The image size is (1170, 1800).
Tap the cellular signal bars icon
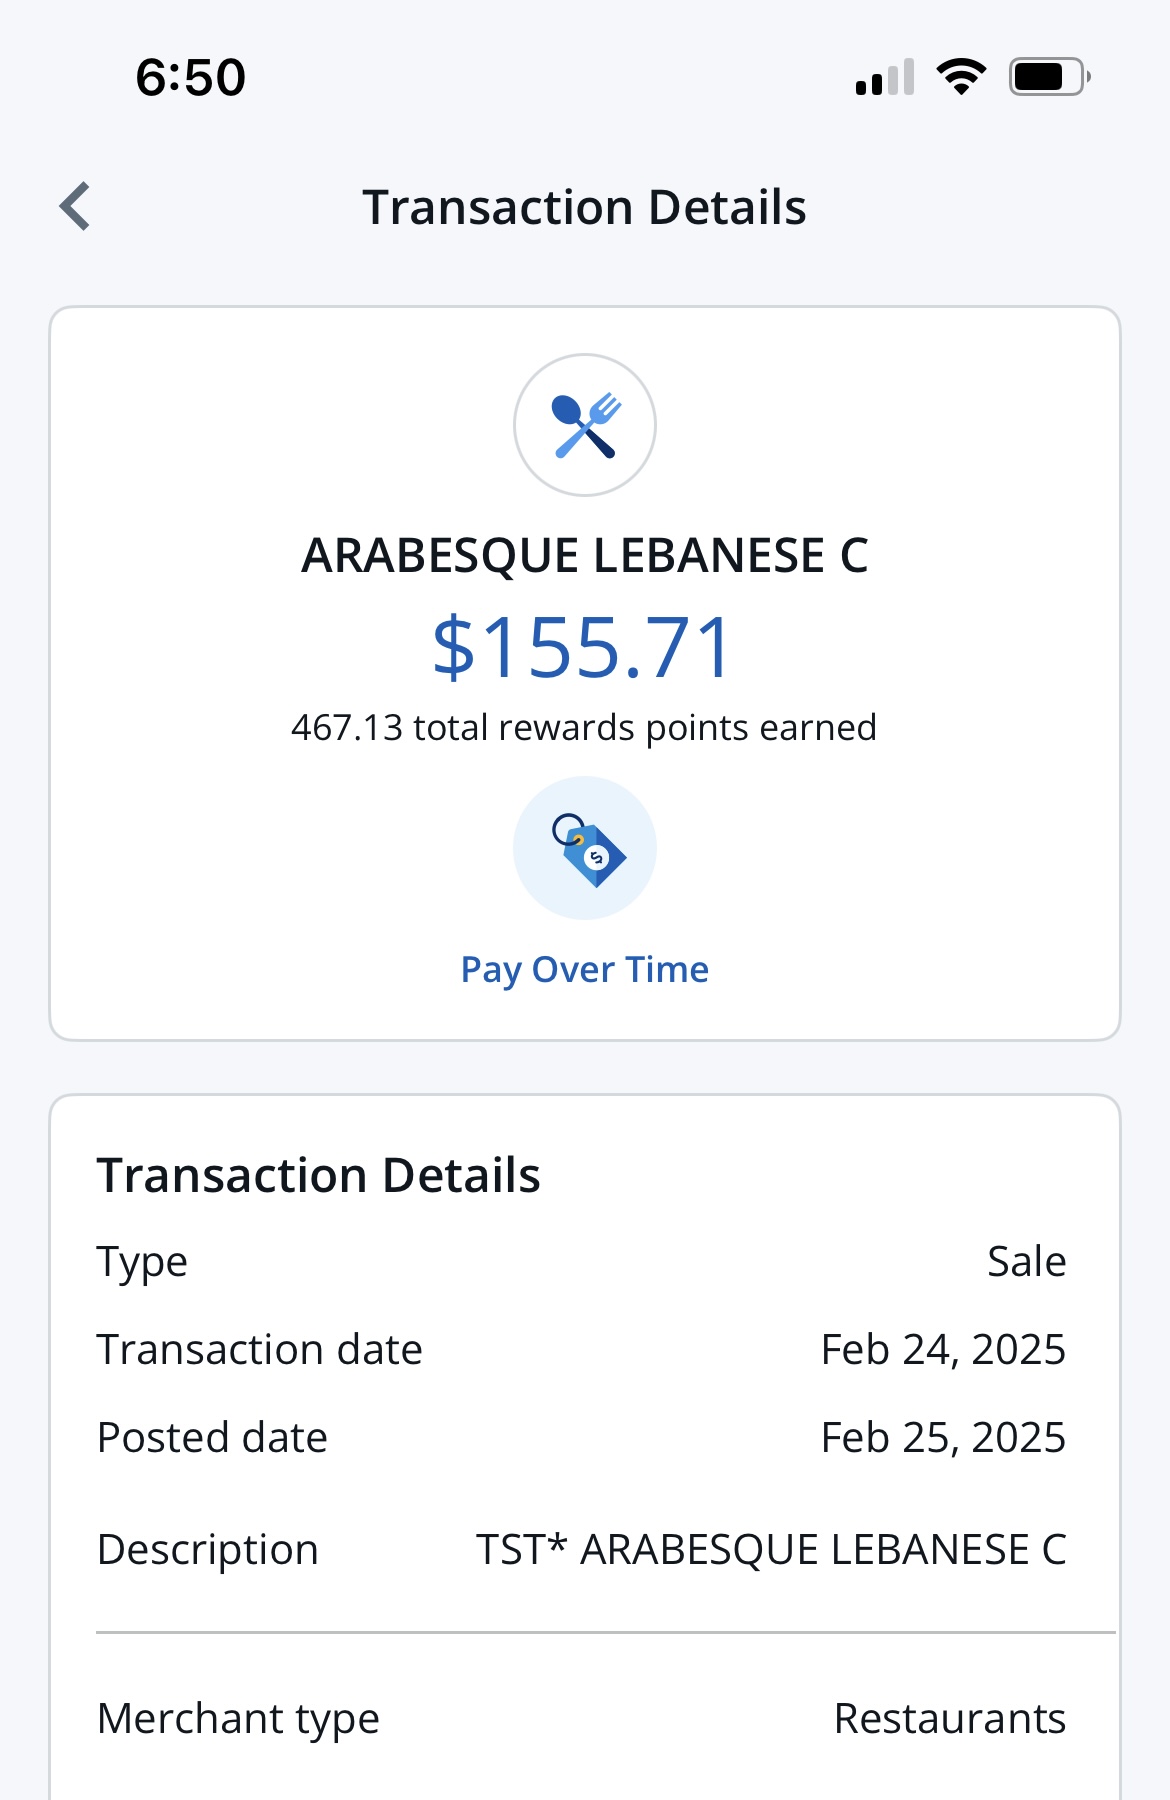tap(885, 78)
